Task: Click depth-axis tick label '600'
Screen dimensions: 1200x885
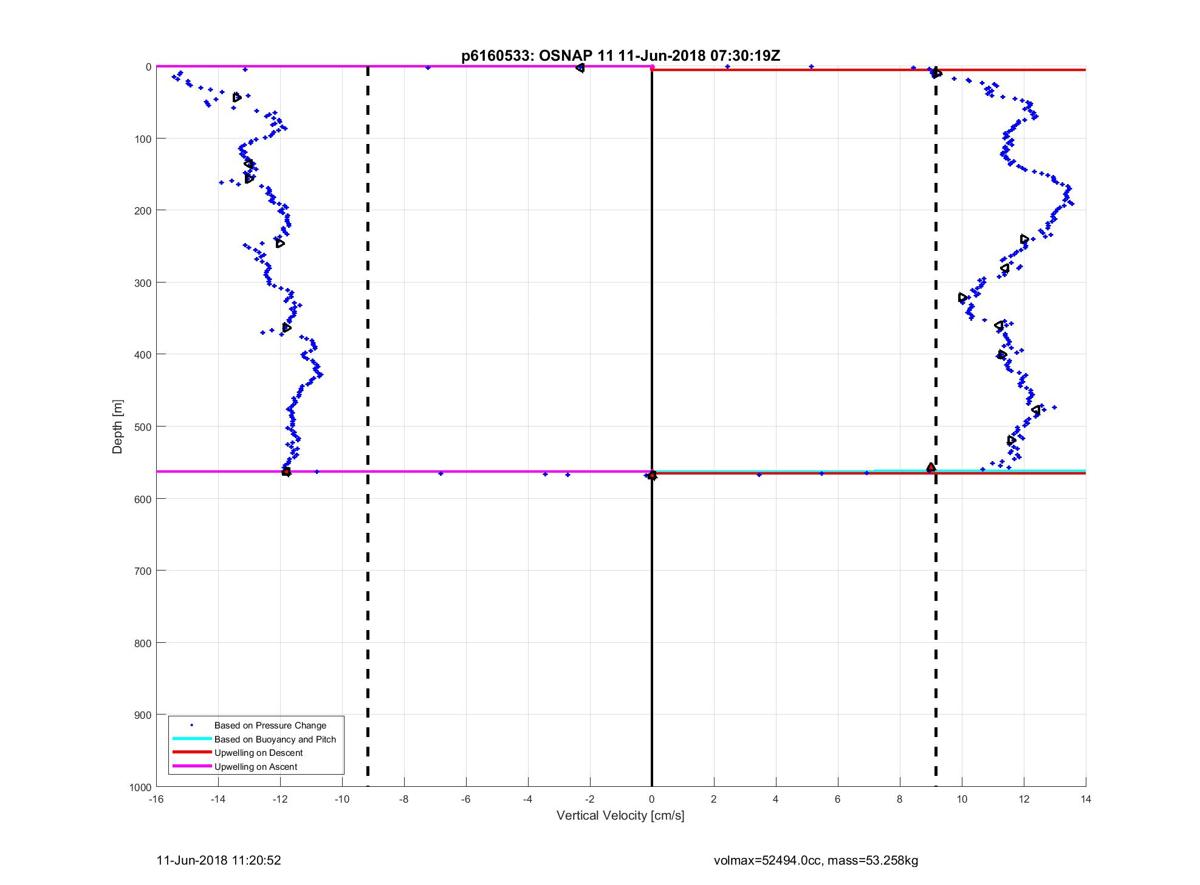Action: pos(142,499)
